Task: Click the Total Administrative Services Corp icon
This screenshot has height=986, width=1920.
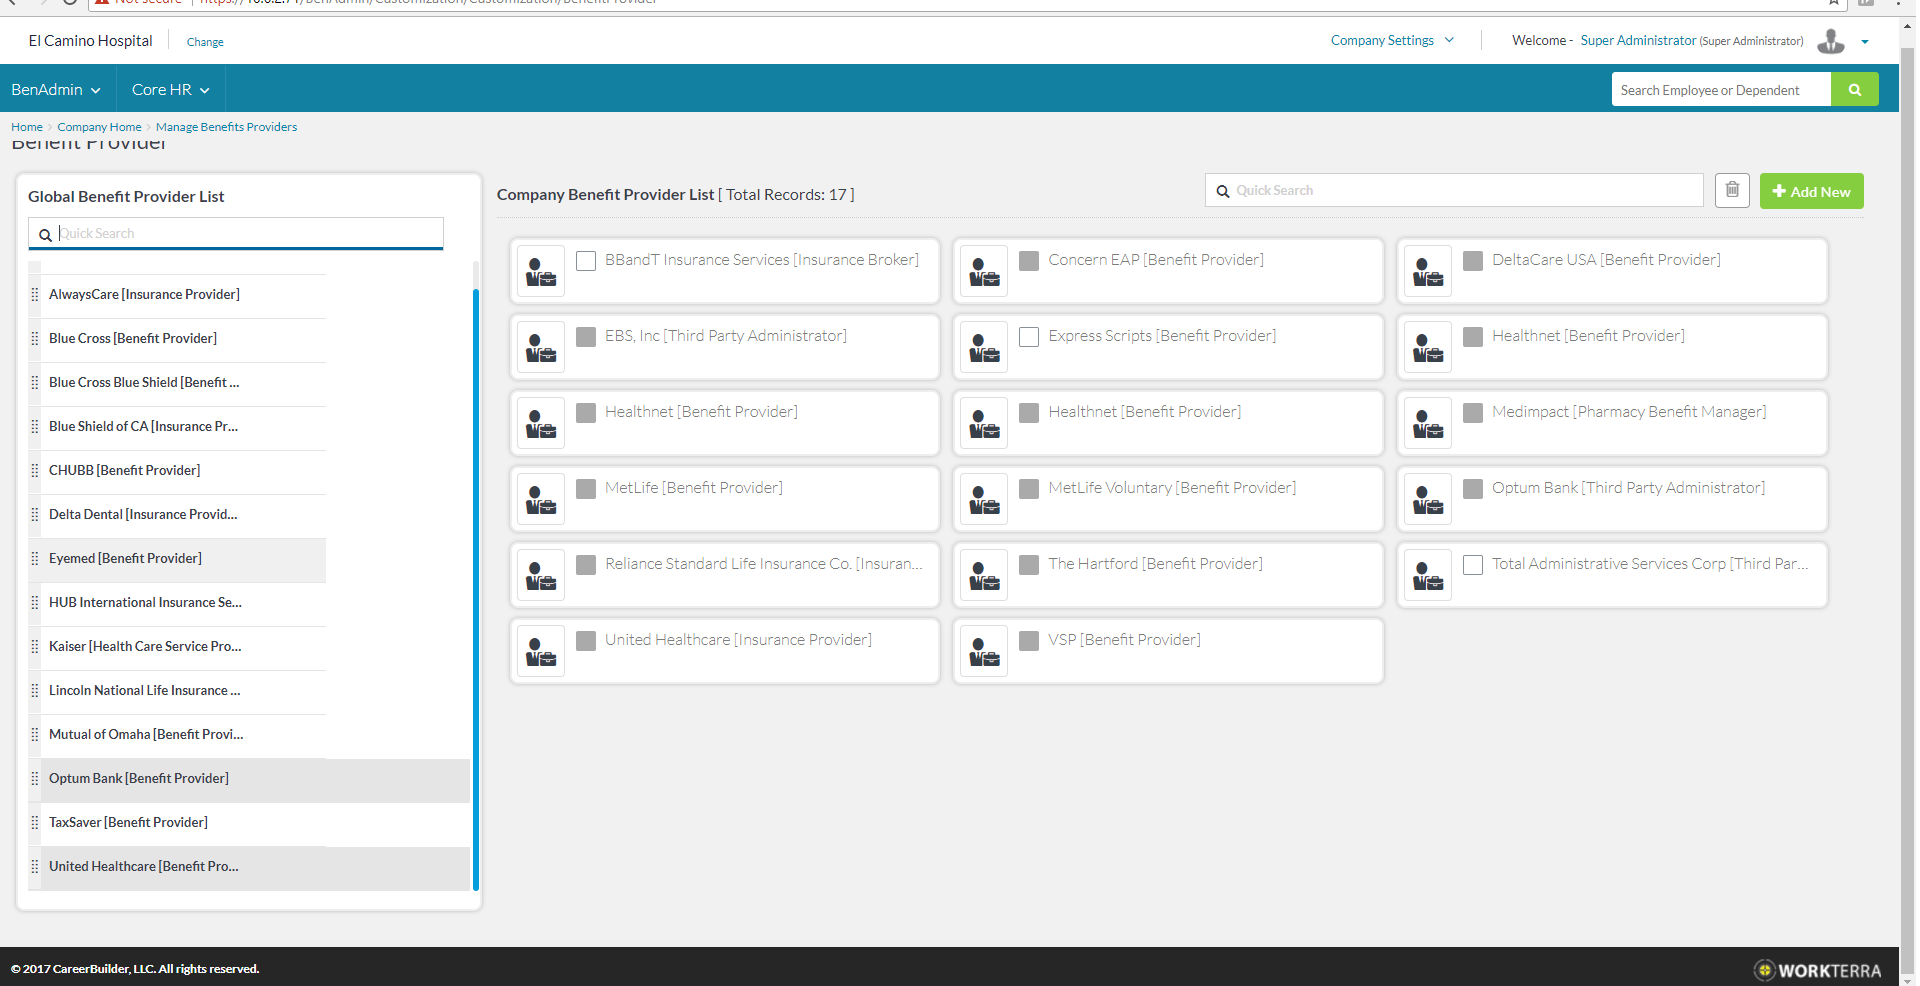Action: [x=1428, y=576]
